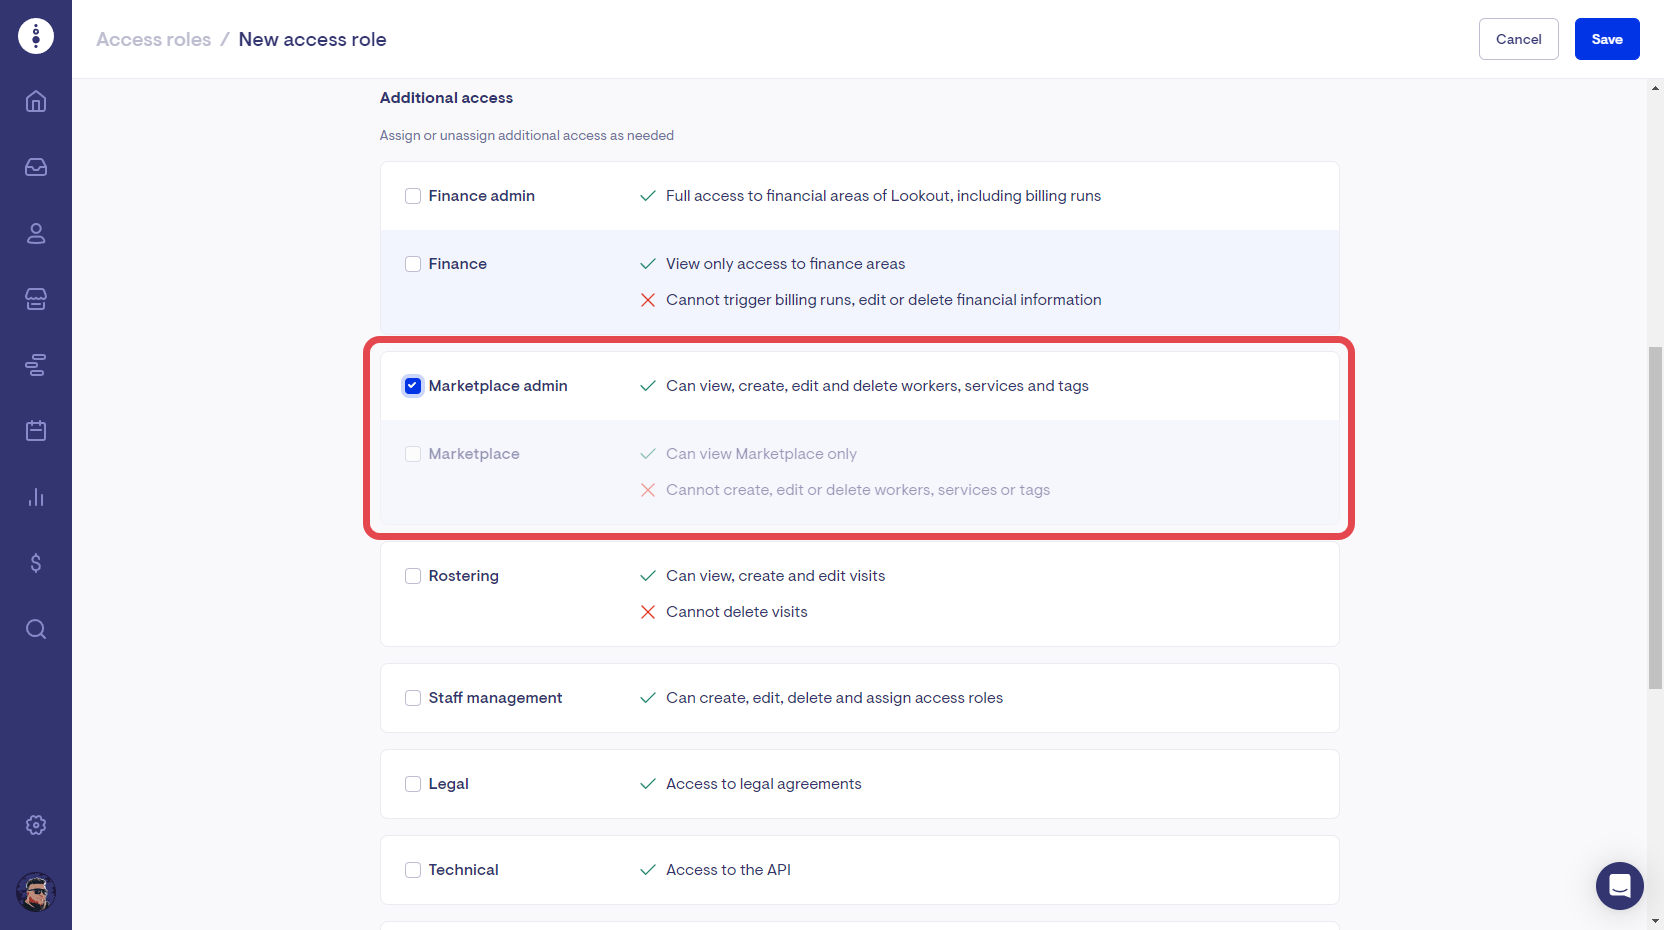Enable the Finance admin checkbox
Screen dimensions: 1664x930
(413, 196)
